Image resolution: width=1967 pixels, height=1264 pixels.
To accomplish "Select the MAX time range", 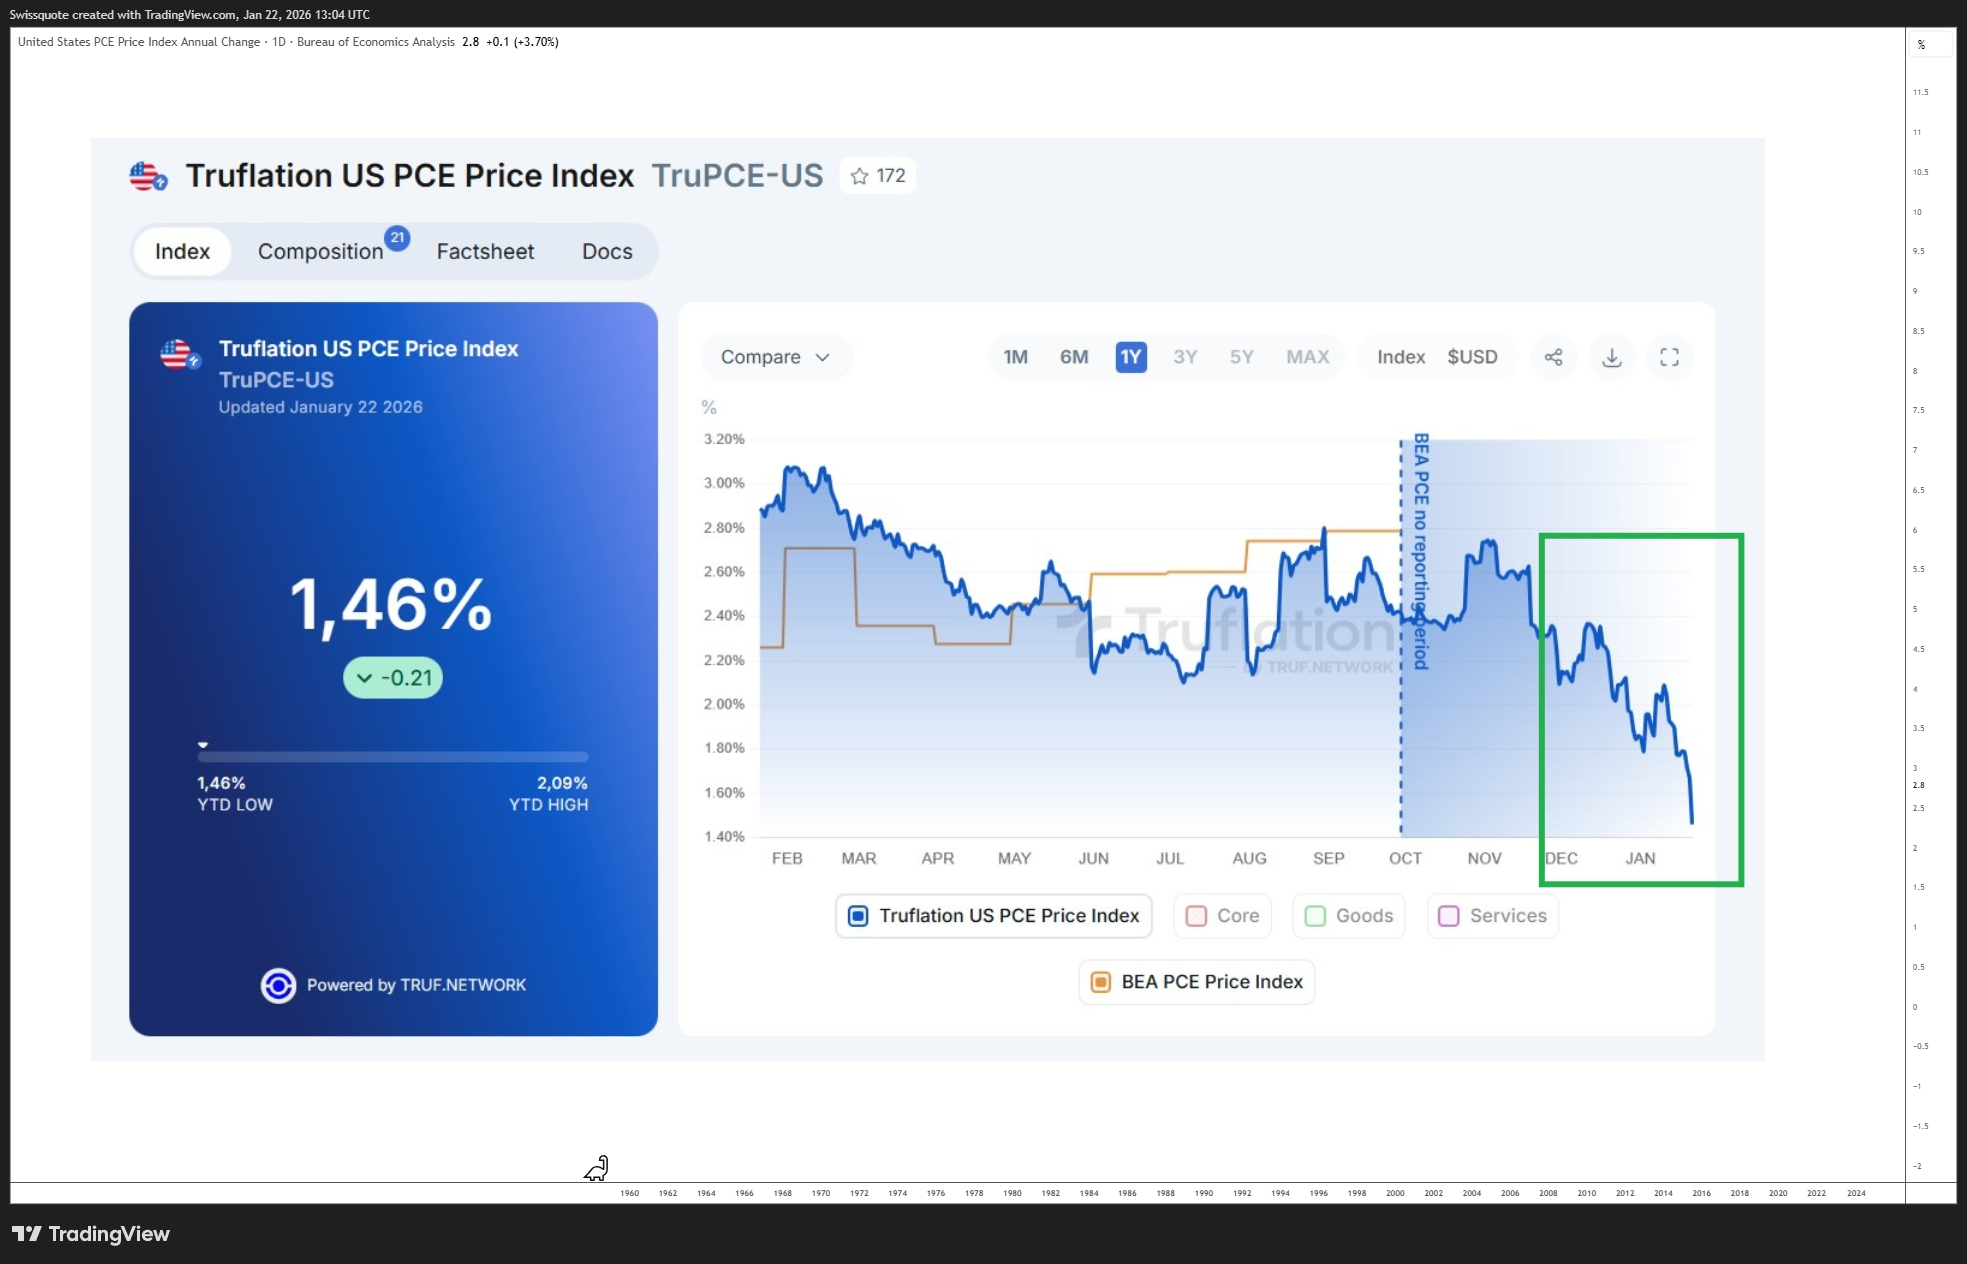I will point(1307,357).
